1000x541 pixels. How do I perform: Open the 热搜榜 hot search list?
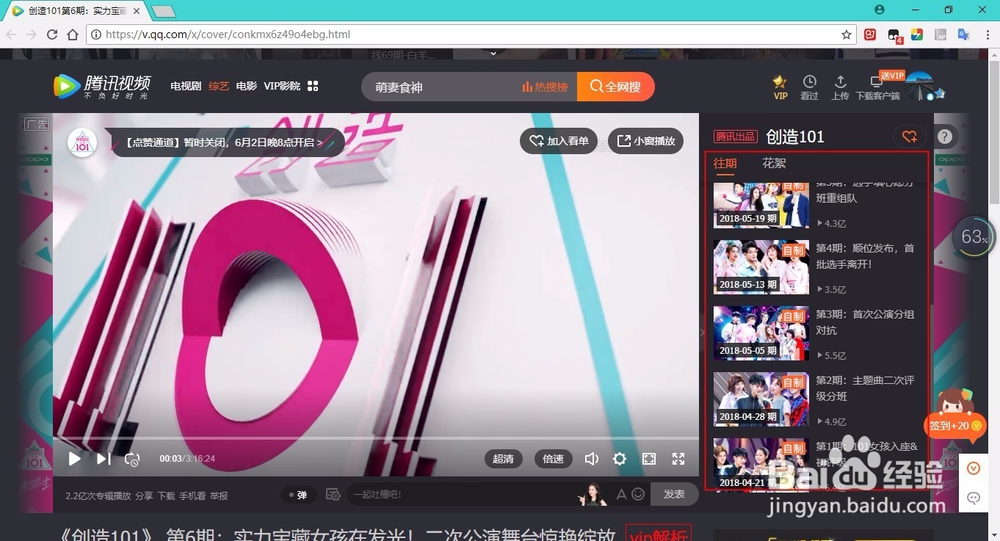point(545,87)
